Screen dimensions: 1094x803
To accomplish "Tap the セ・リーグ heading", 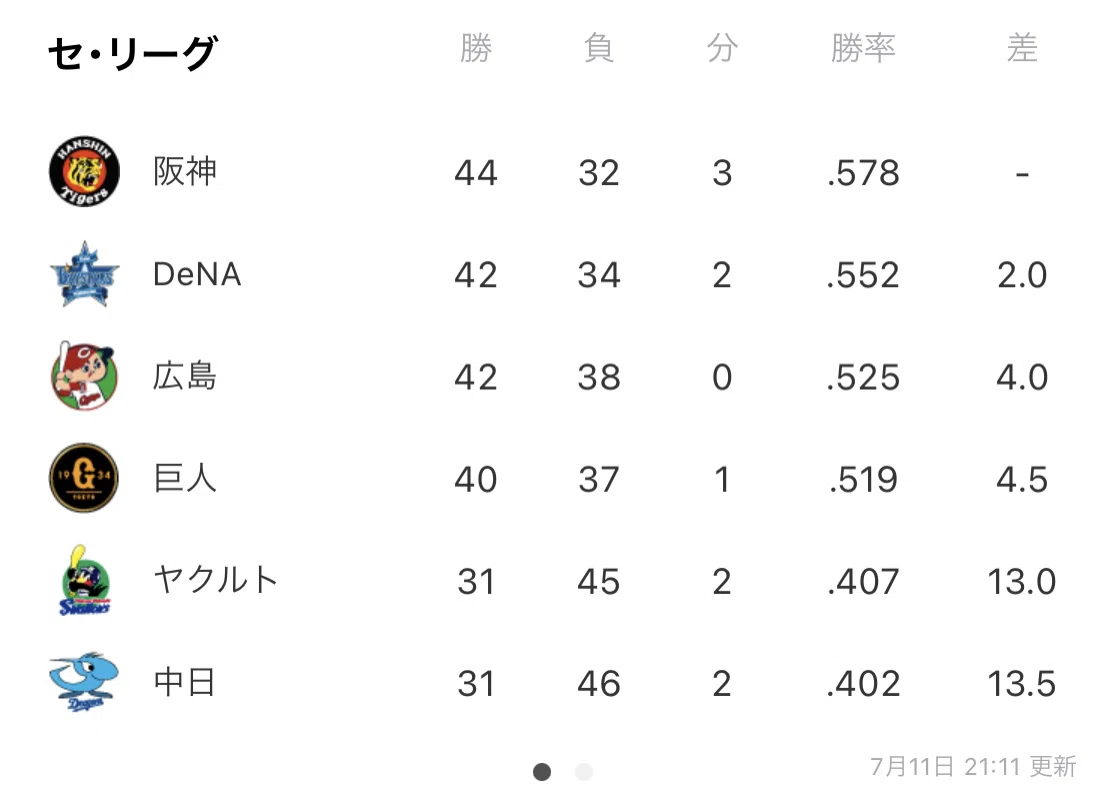I will [133, 53].
